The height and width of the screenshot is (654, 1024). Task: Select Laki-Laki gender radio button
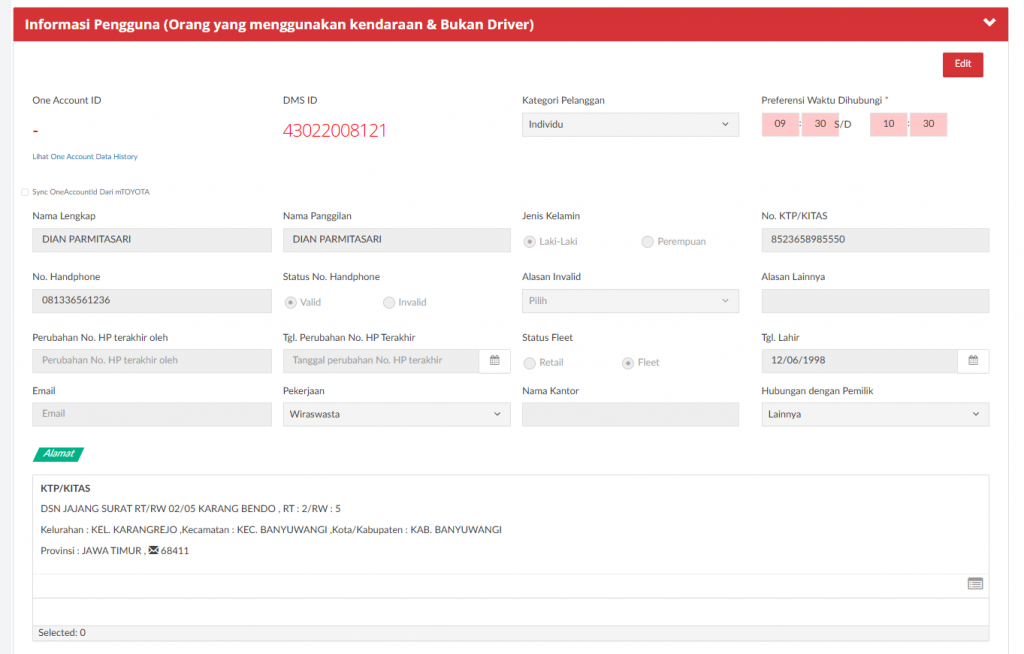click(x=530, y=242)
